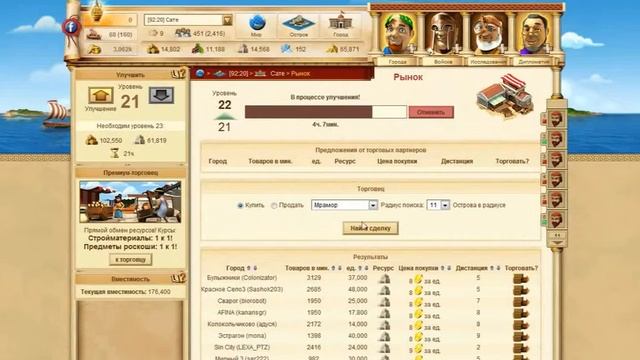The image size is (640, 360).
Task: Open the Дипломатия diplomat advisor portrait
Action: (534, 34)
